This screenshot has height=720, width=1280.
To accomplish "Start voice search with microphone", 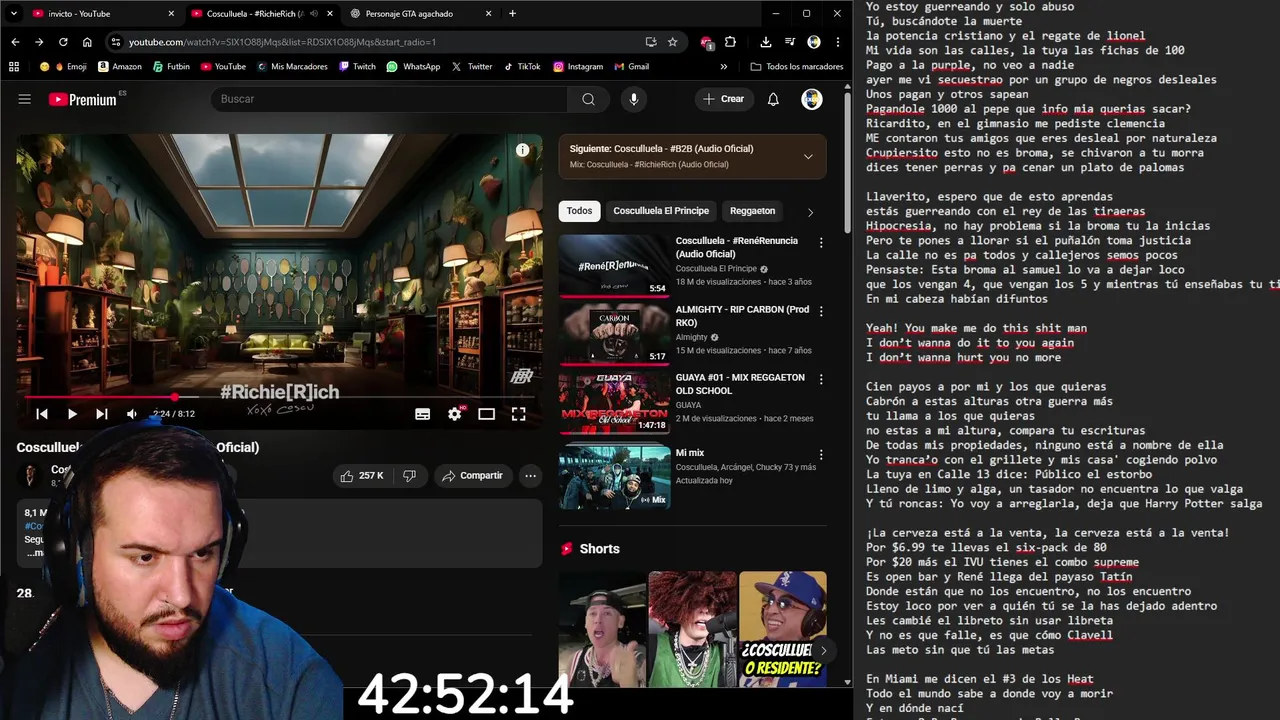I will pyautogui.click(x=633, y=99).
